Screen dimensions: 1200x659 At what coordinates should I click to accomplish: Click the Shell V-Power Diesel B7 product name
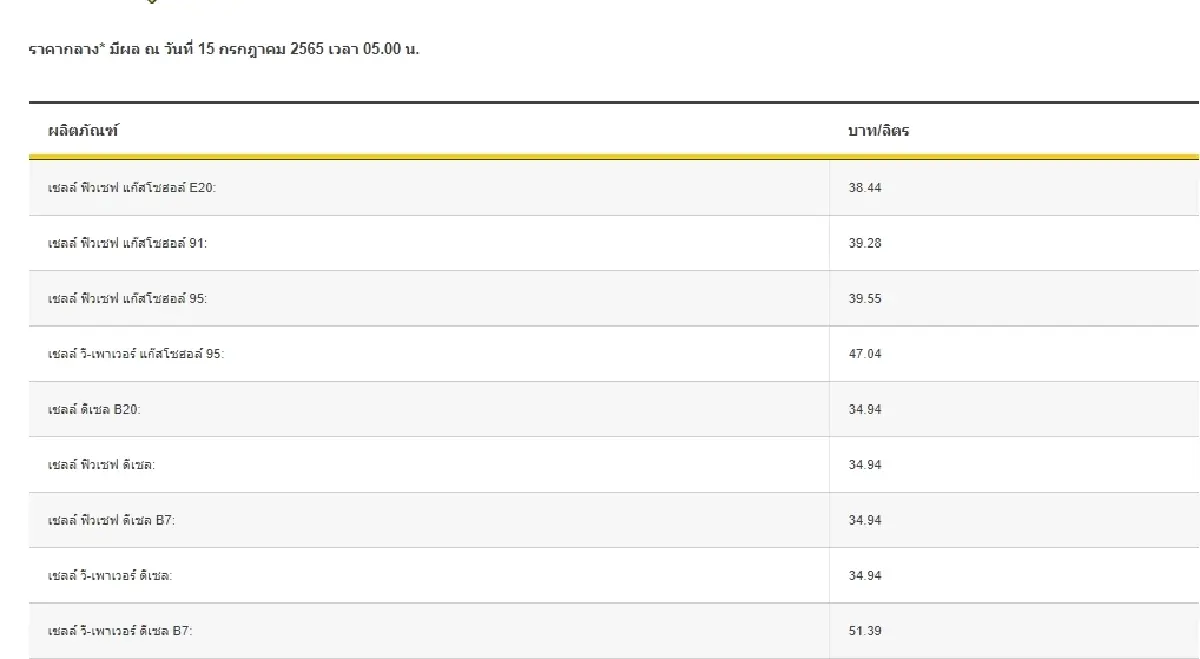120,632
